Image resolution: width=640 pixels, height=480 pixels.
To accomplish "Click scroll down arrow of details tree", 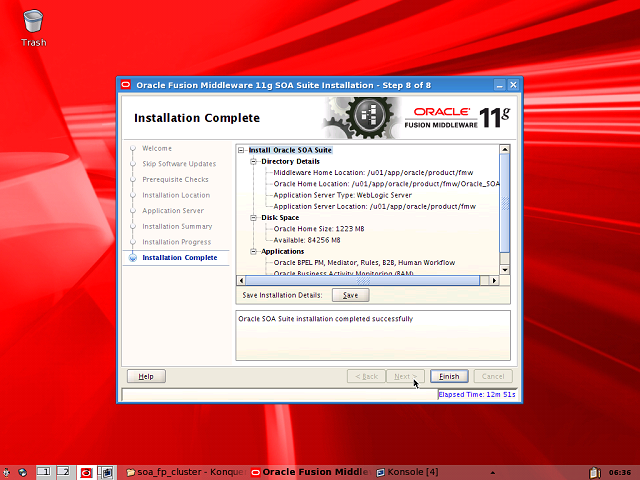I will (505, 270).
